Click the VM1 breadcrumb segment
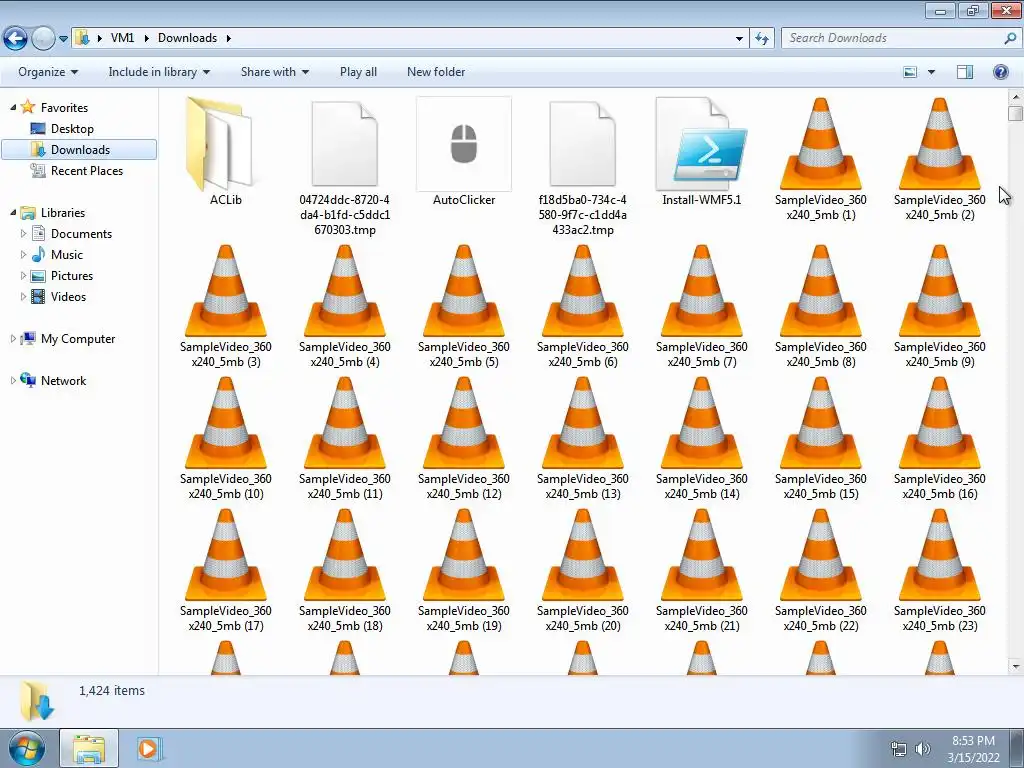 [x=122, y=38]
